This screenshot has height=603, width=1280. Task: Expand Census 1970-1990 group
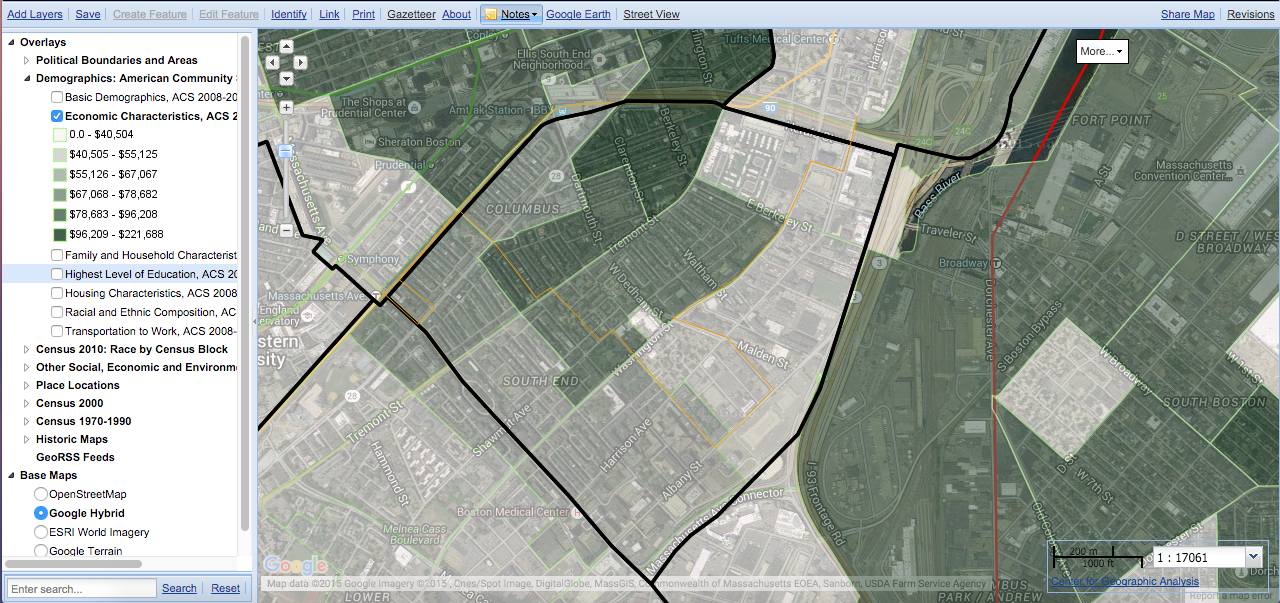coord(27,421)
